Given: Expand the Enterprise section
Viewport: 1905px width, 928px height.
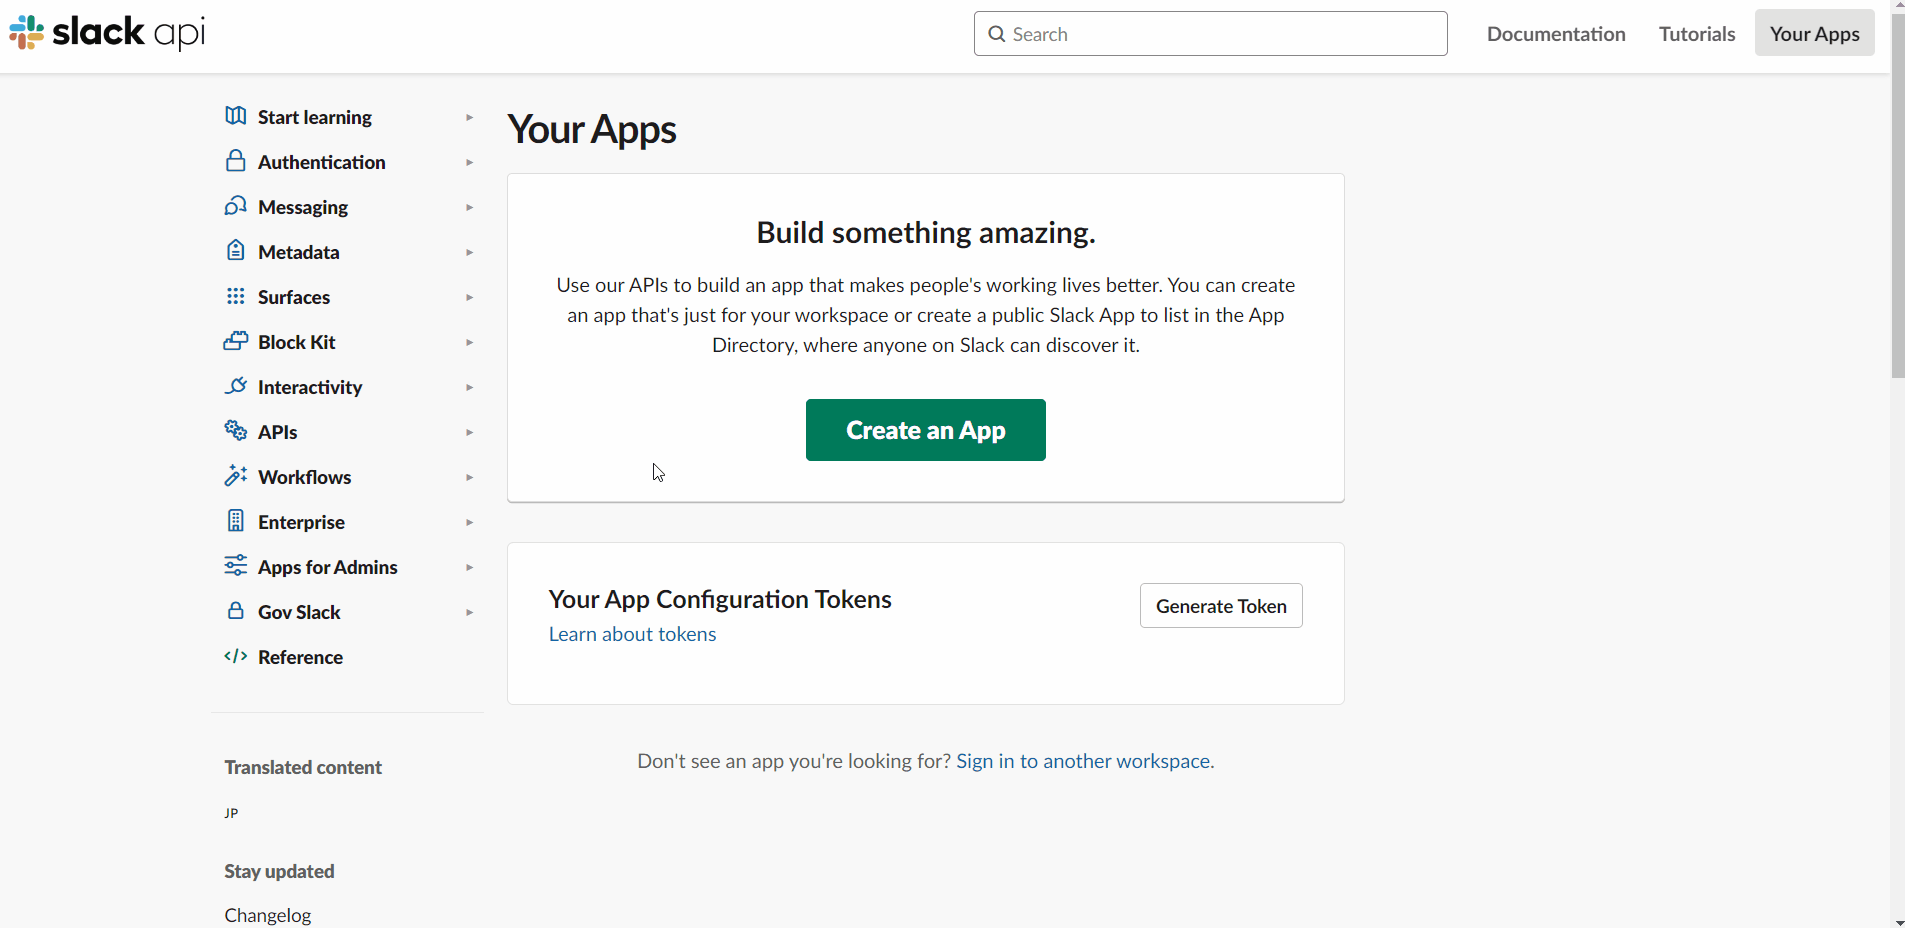Looking at the screenshot, I should pyautogui.click(x=469, y=521).
